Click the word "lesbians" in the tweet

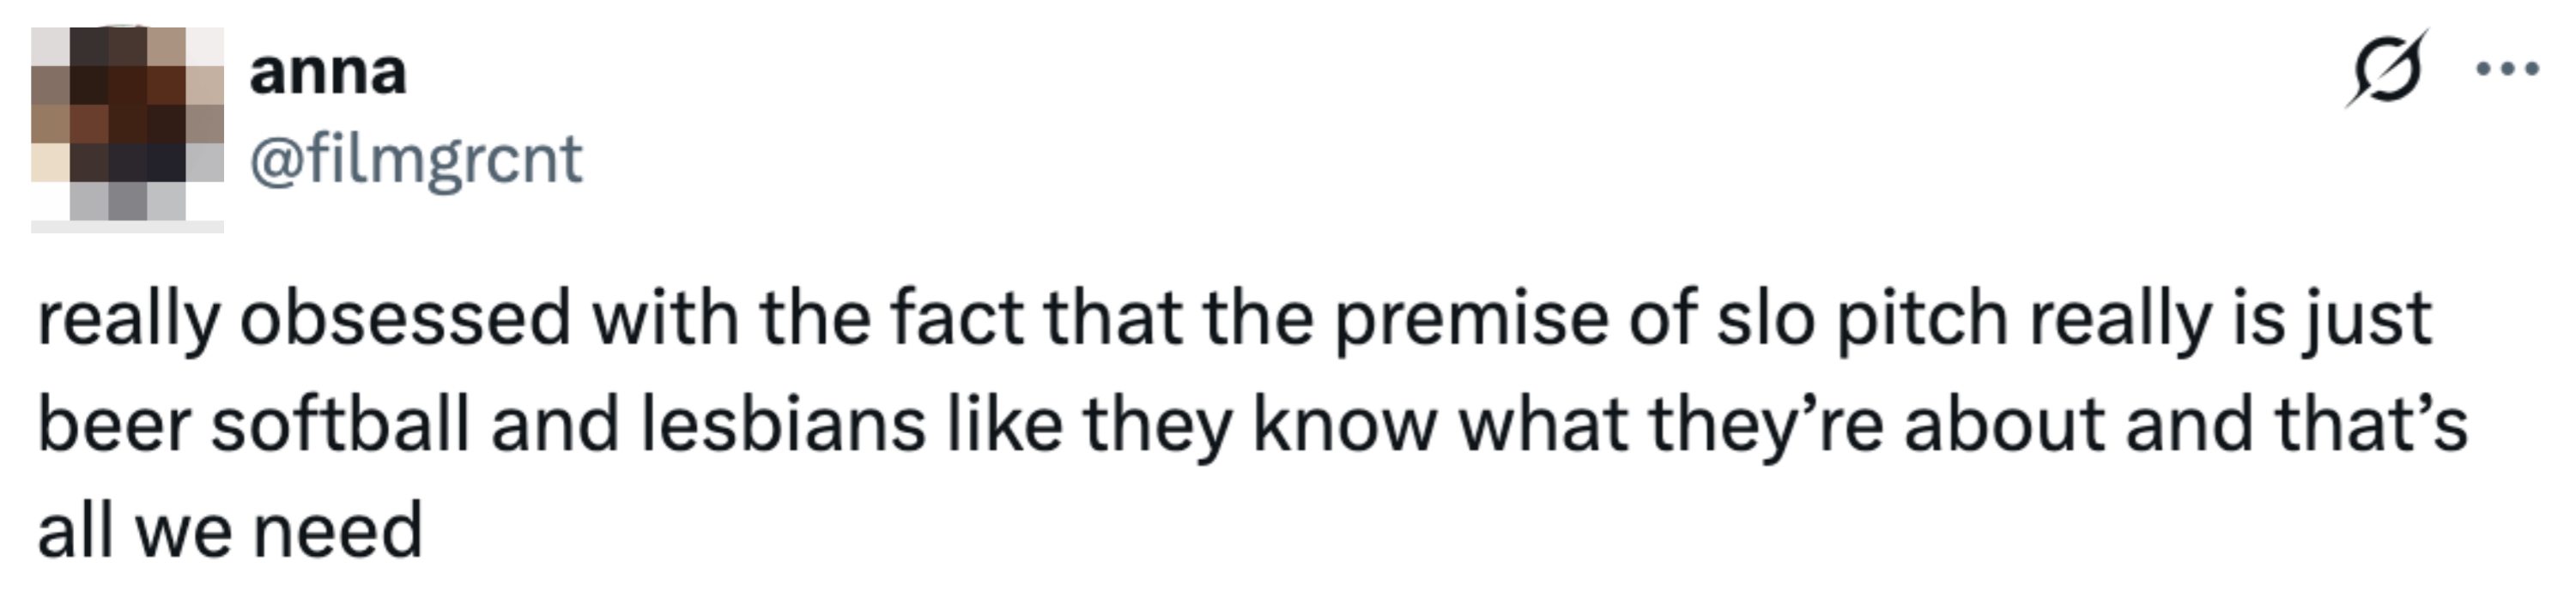pyautogui.click(x=782, y=424)
